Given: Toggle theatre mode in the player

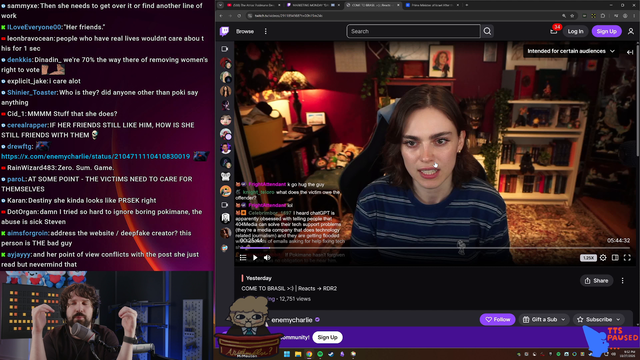Looking at the screenshot, I should pyautogui.click(x=615, y=258).
